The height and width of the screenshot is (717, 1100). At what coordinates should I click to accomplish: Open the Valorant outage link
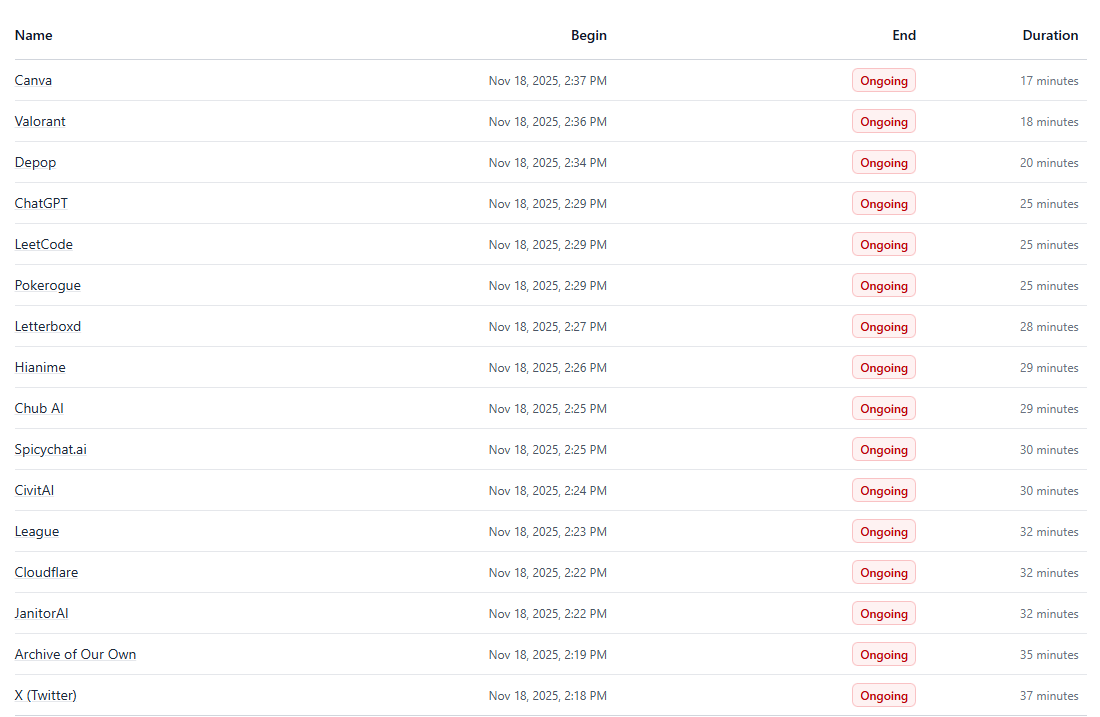pos(40,121)
